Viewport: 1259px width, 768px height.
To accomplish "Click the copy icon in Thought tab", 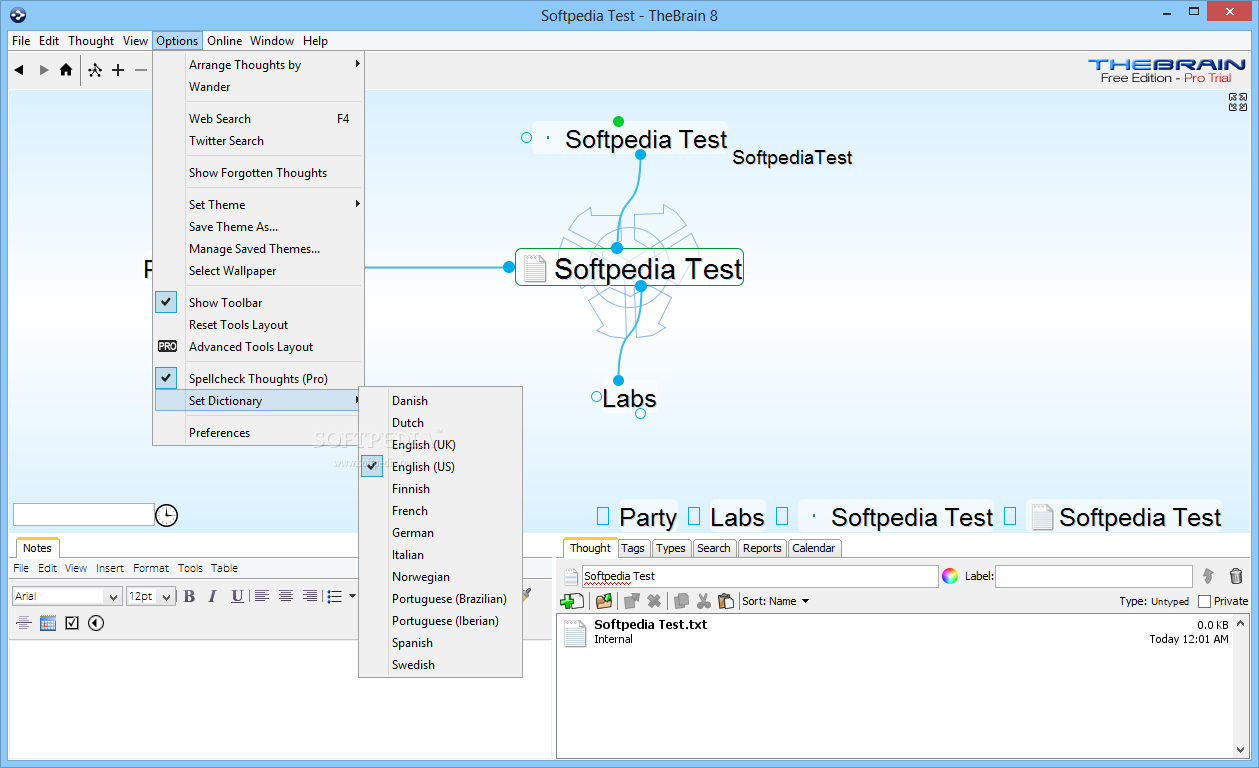I will tap(681, 601).
